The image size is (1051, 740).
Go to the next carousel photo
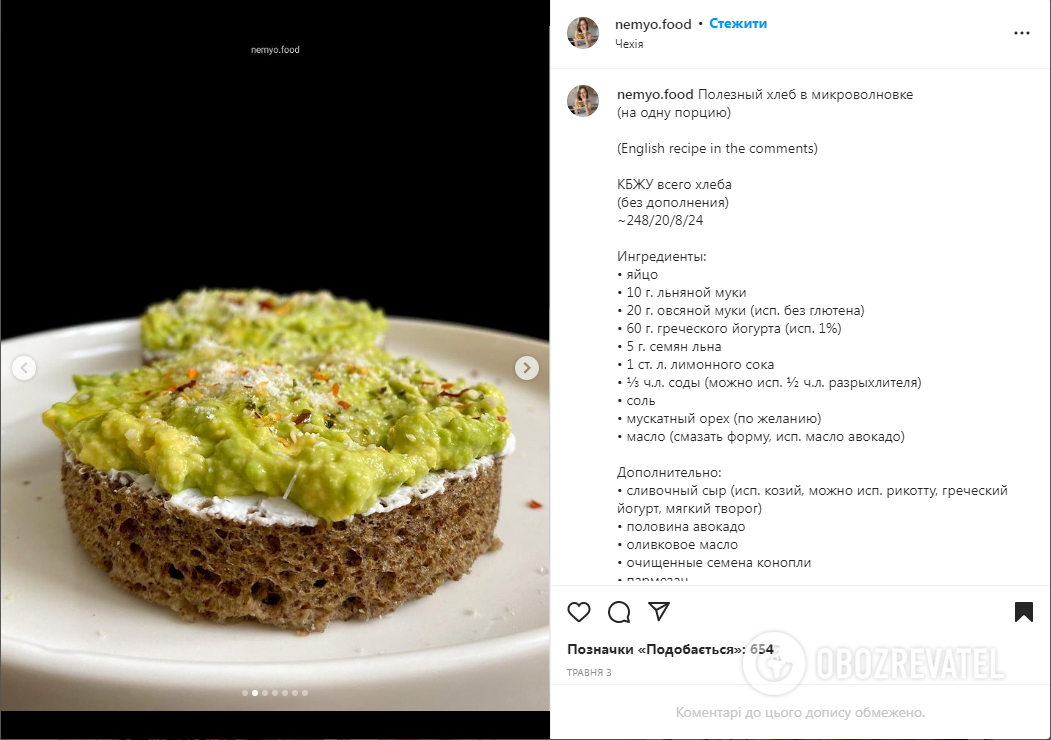pyautogui.click(x=527, y=367)
